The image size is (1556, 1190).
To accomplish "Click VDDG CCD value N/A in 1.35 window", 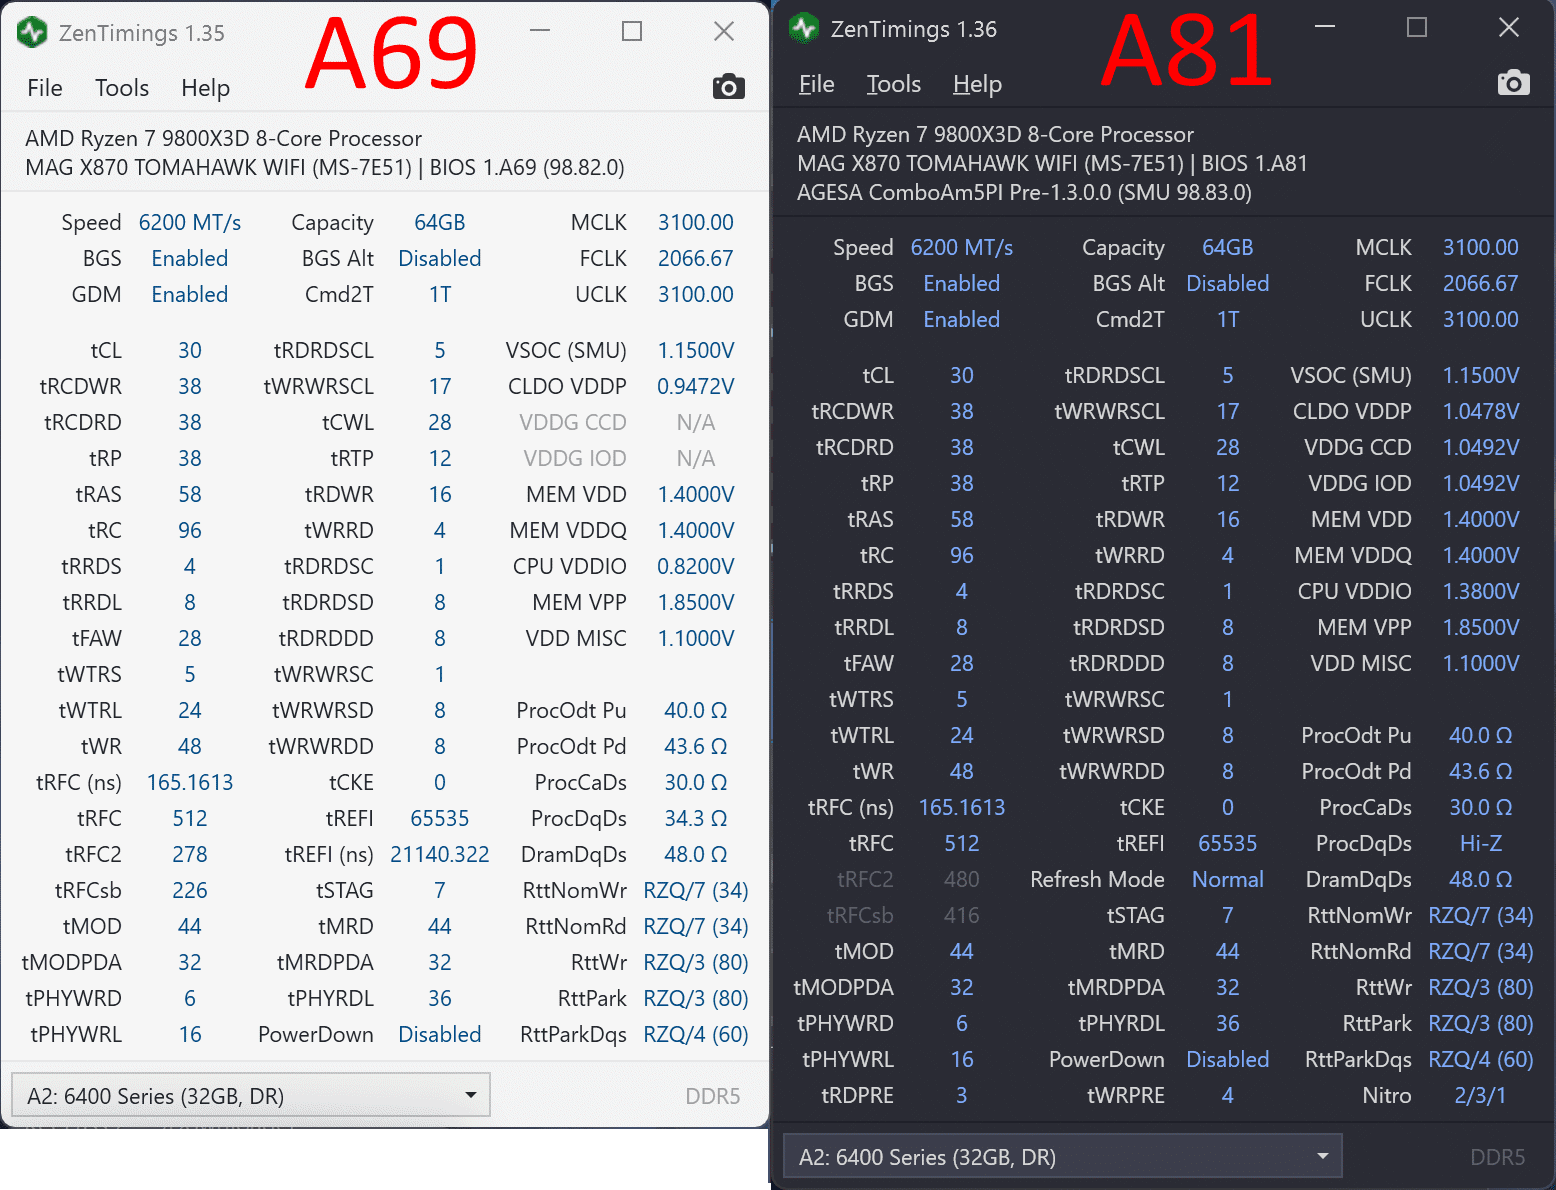I will click(x=696, y=422).
